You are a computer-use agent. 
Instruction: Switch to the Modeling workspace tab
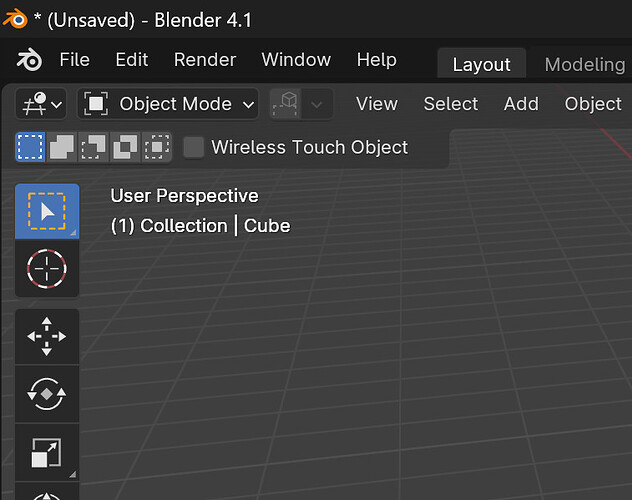584,64
